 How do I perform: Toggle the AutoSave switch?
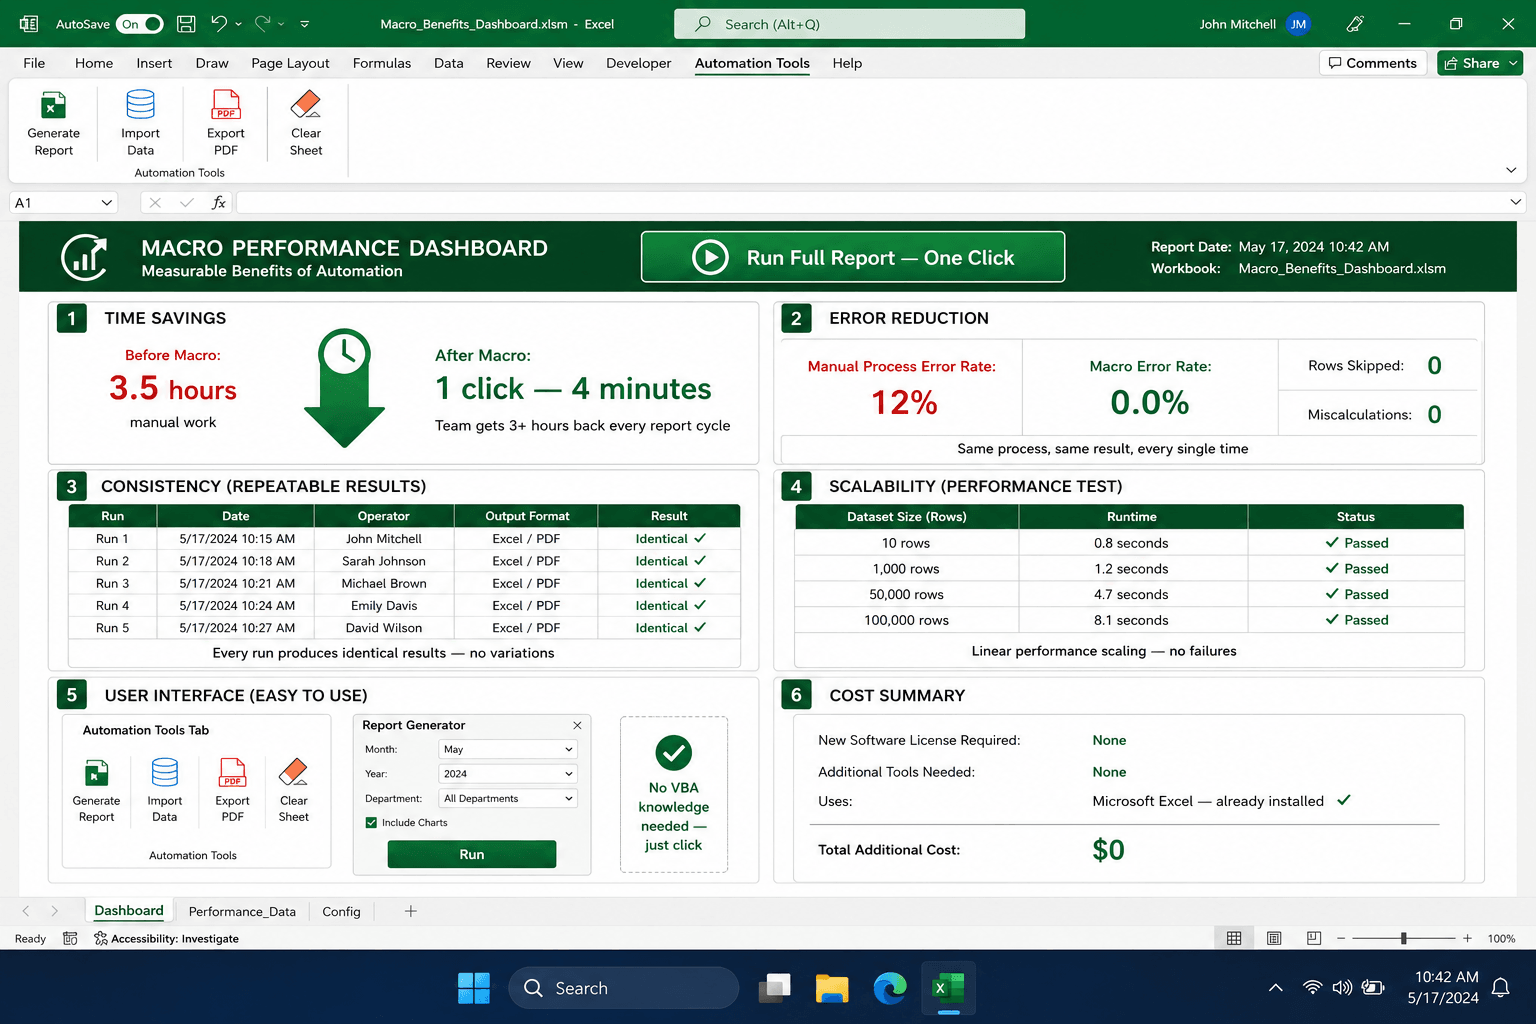(x=140, y=24)
